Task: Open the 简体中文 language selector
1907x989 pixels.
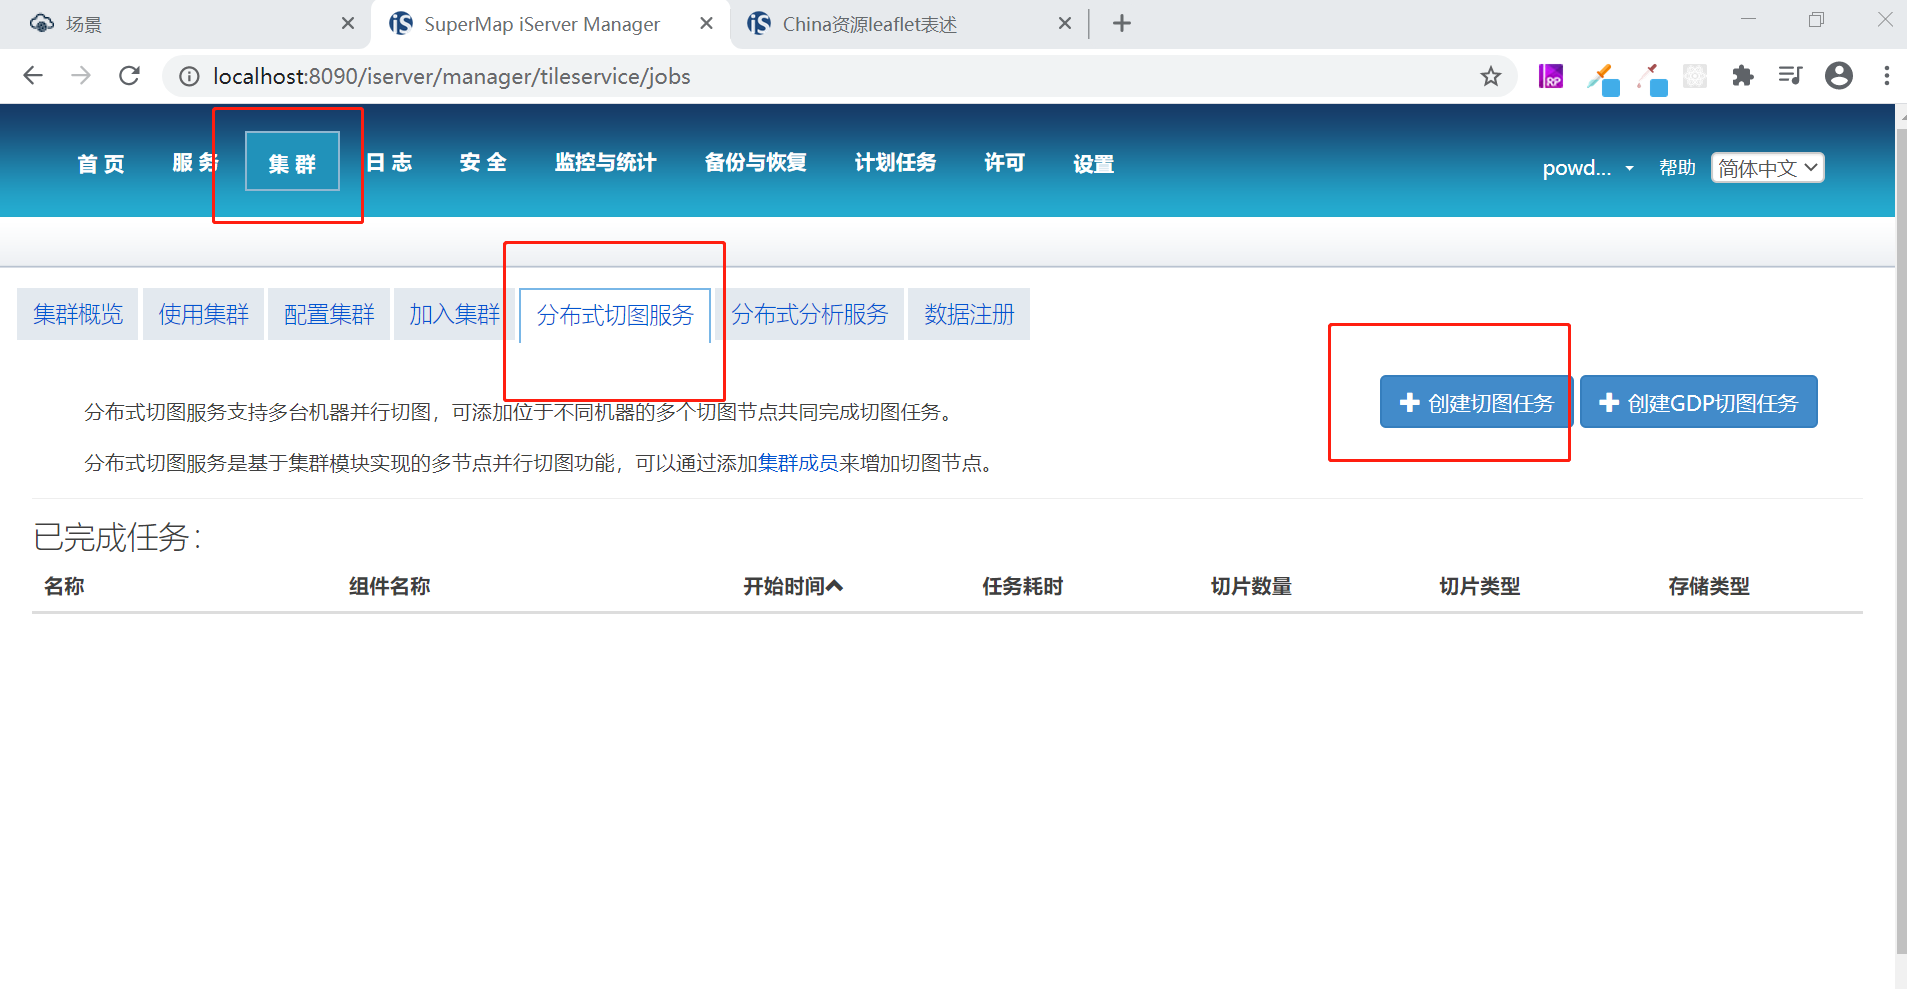Action: 1768,168
